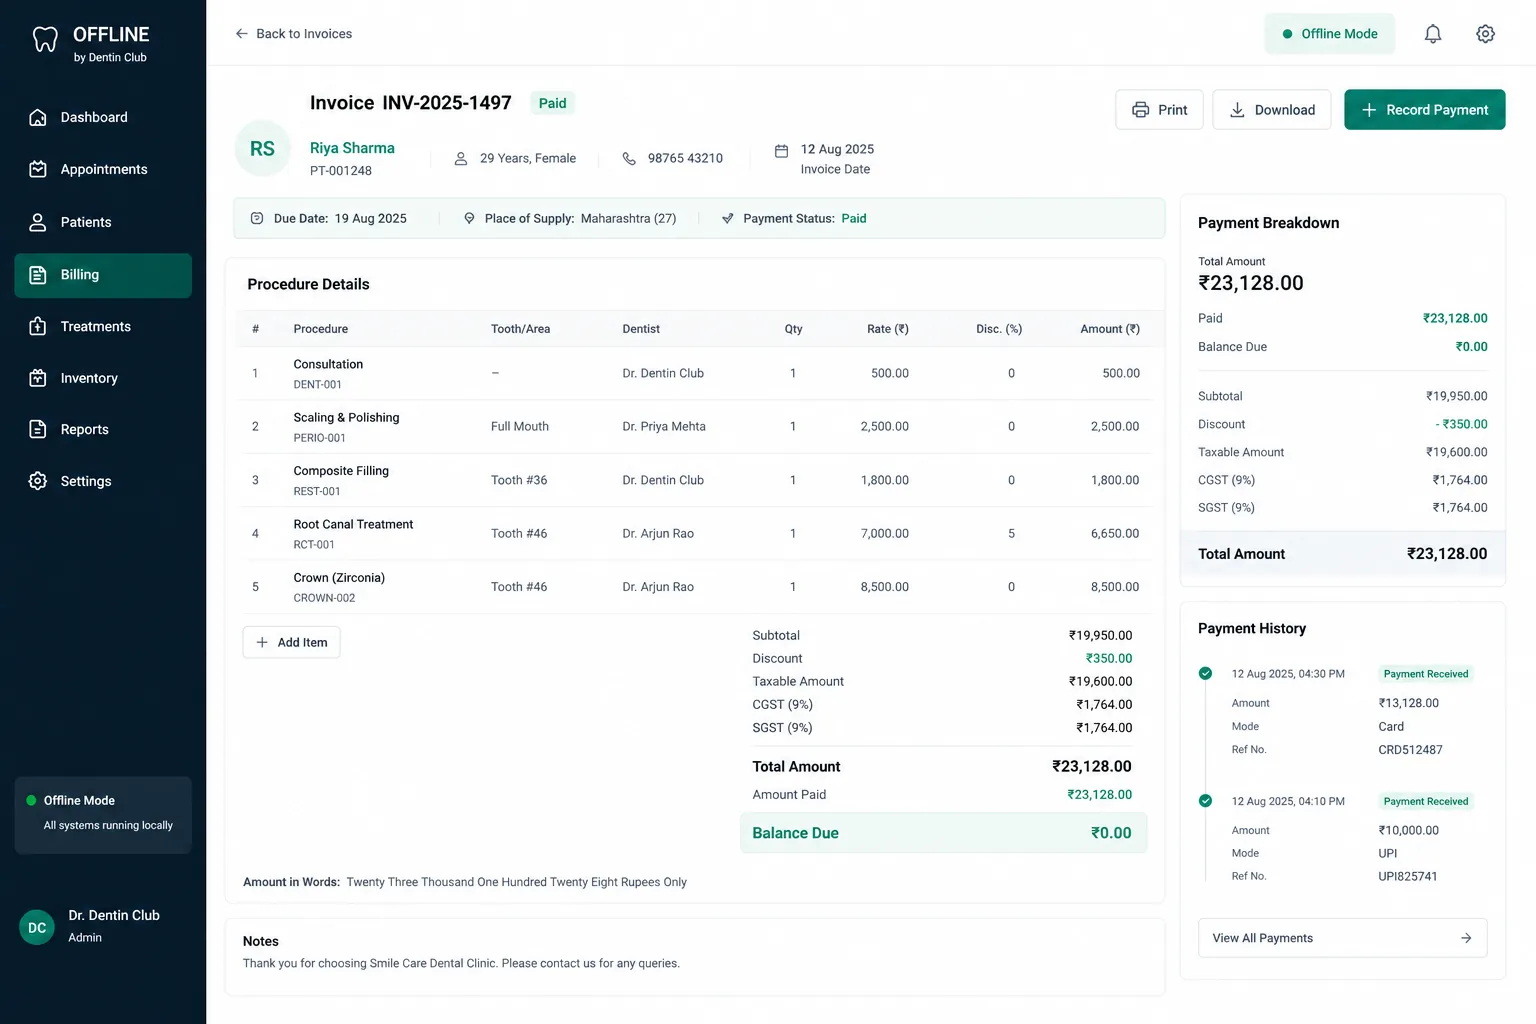Click the tooth logo icon
The height and width of the screenshot is (1024, 1536).
pyautogui.click(x=45, y=39)
